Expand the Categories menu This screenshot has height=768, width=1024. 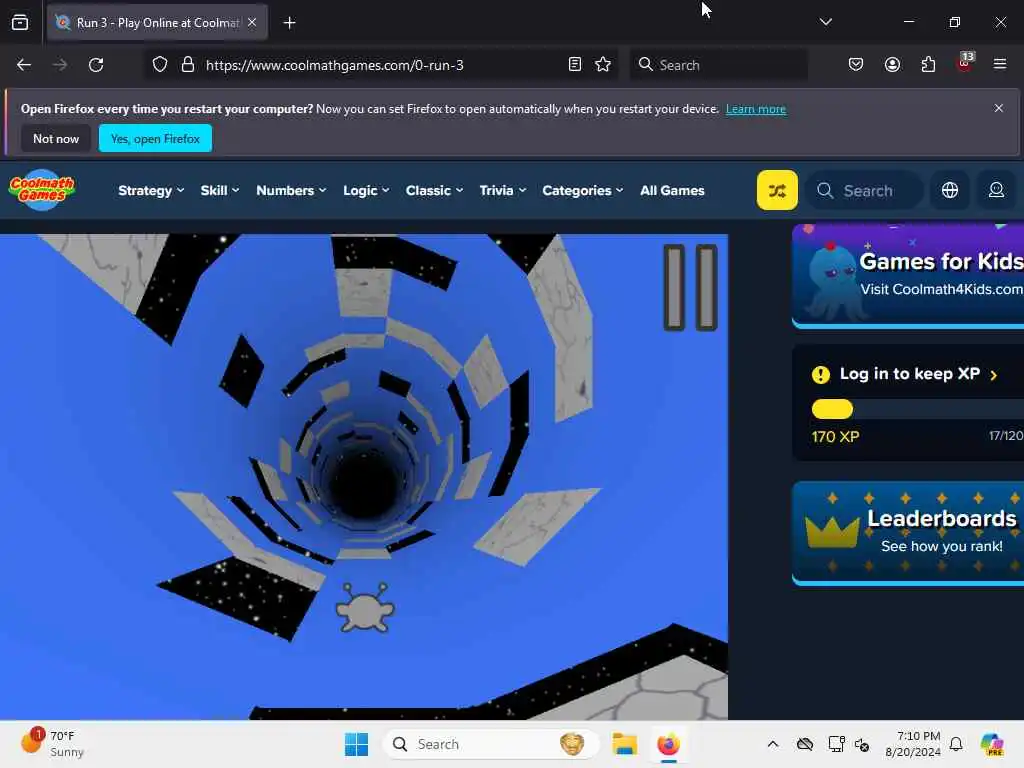(583, 191)
